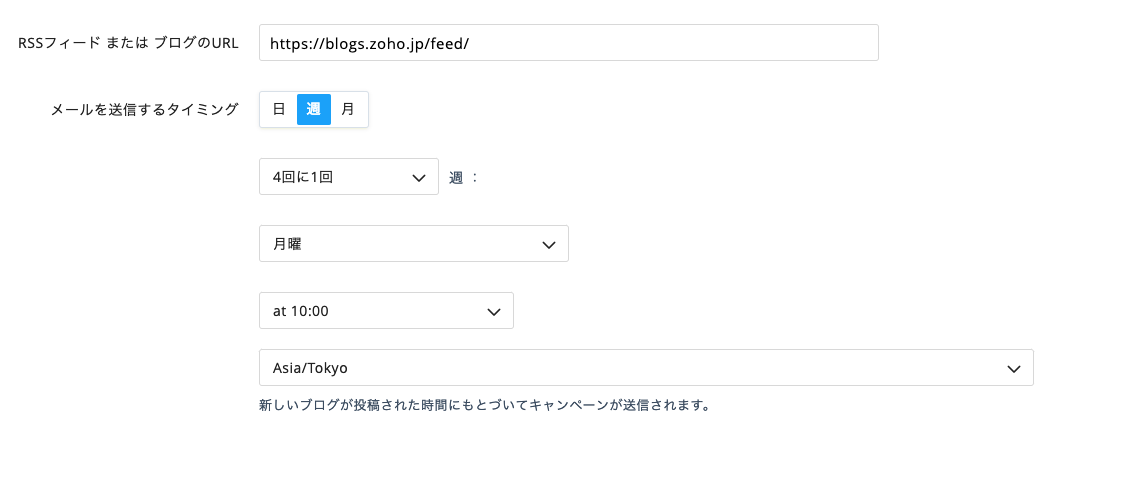Click the chevron arrow on the at 10:00 dropdown
Screen dimensions: 1141x489
pyautogui.click(x=493, y=312)
